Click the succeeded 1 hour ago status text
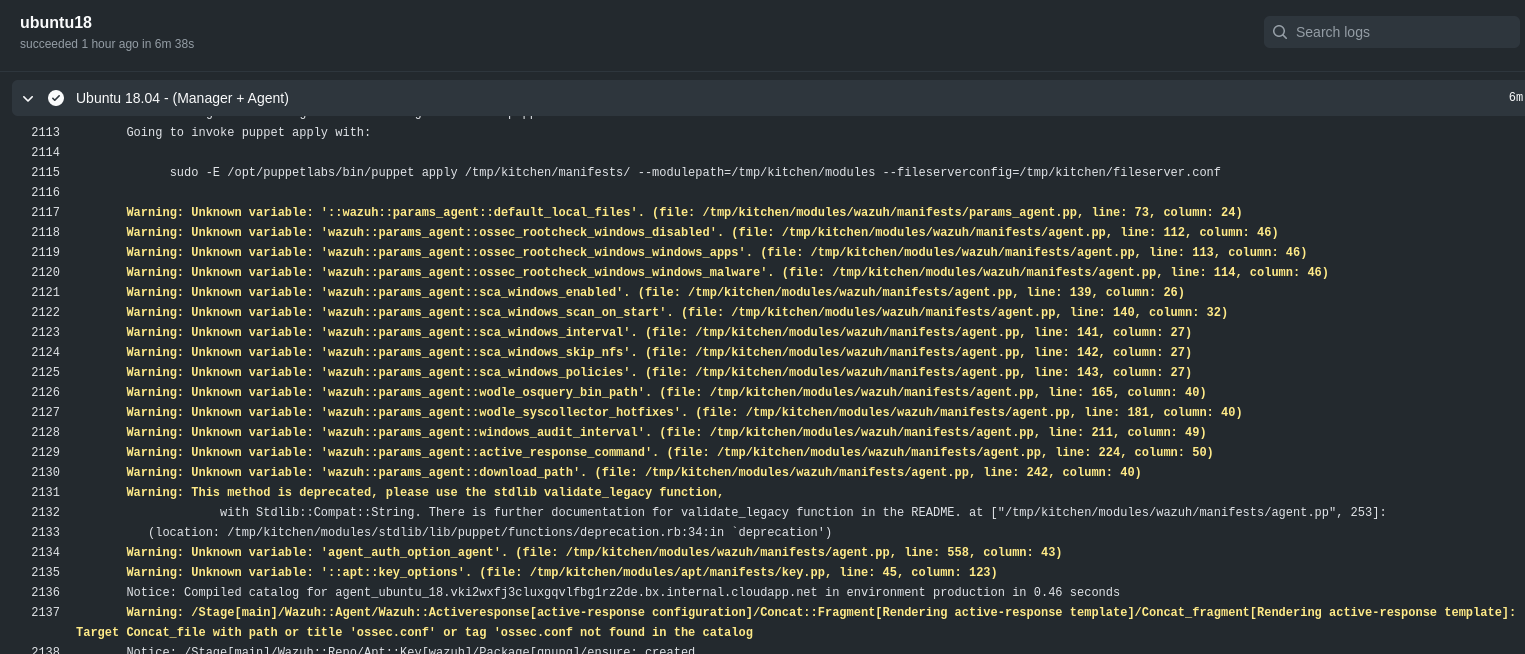 (107, 44)
